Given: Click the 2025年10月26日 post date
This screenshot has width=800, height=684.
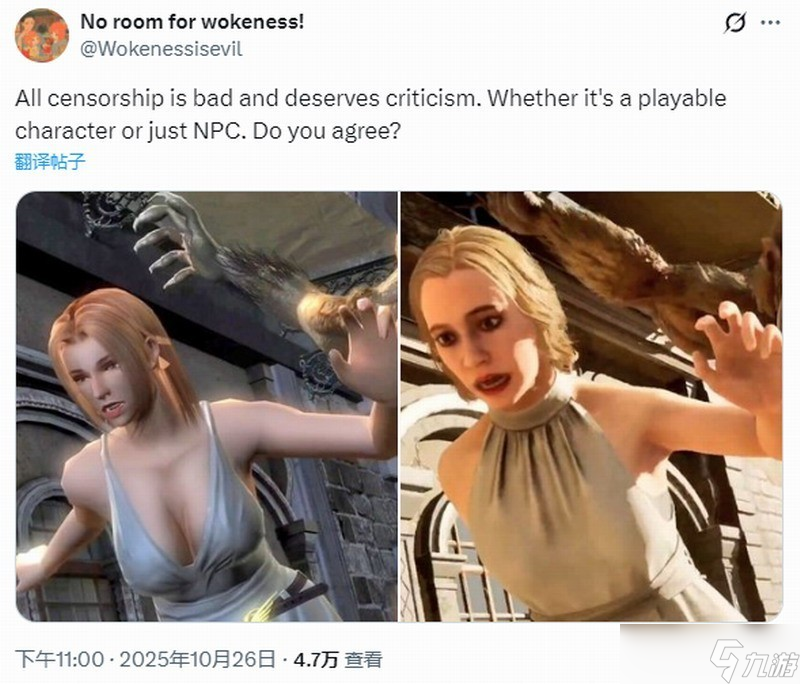Looking at the screenshot, I should 197,660.
